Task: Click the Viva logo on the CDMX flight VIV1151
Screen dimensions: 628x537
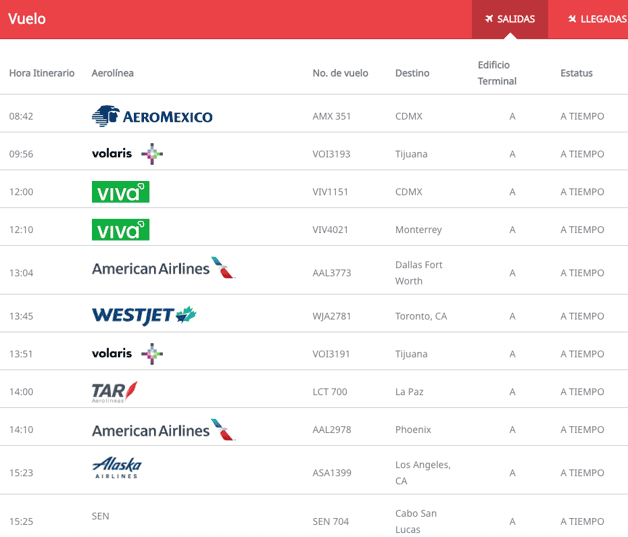Action: [x=120, y=192]
